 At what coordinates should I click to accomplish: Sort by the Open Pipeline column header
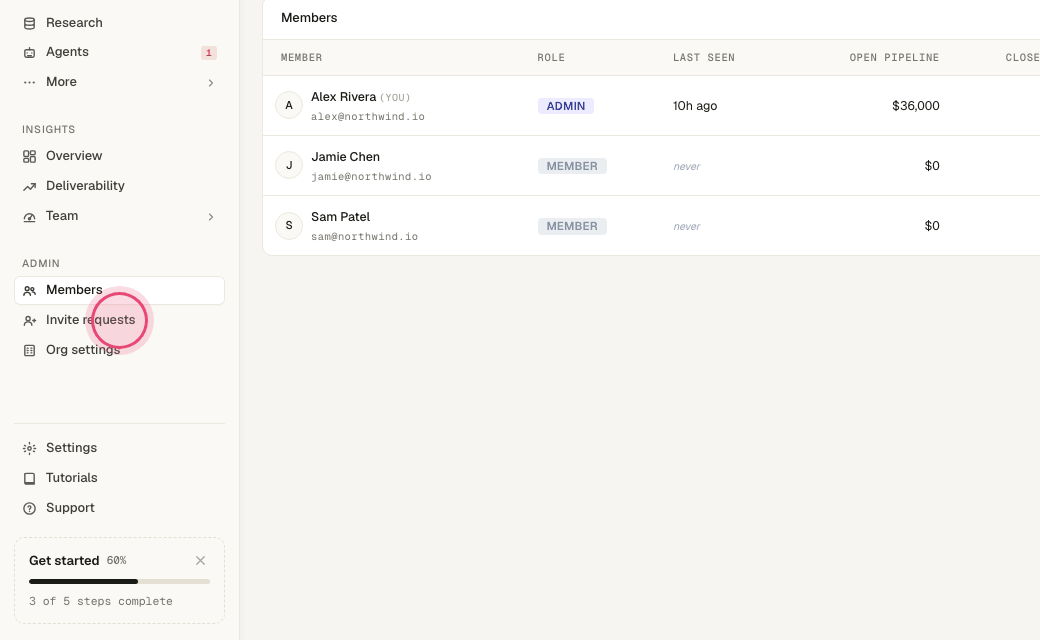tap(894, 58)
